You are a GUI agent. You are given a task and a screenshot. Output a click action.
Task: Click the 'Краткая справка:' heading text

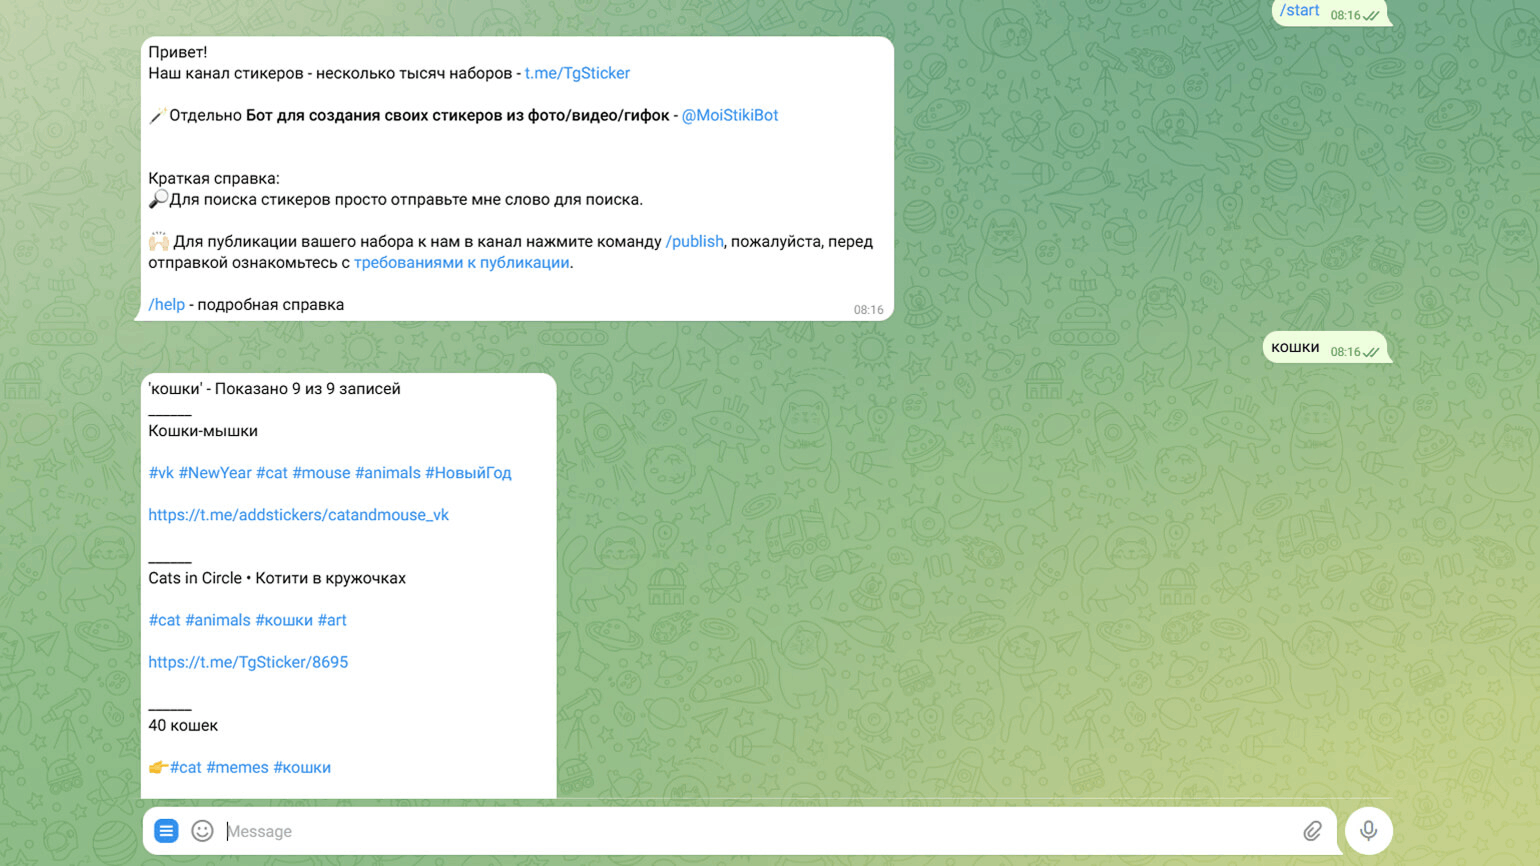(214, 178)
